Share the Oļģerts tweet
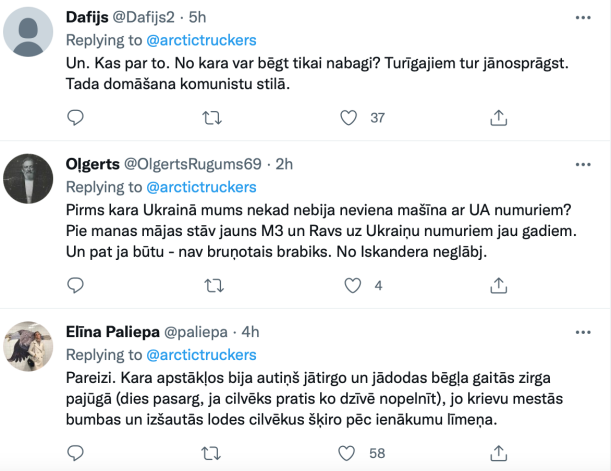This screenshot has width=611, height=471. (484, 285)
